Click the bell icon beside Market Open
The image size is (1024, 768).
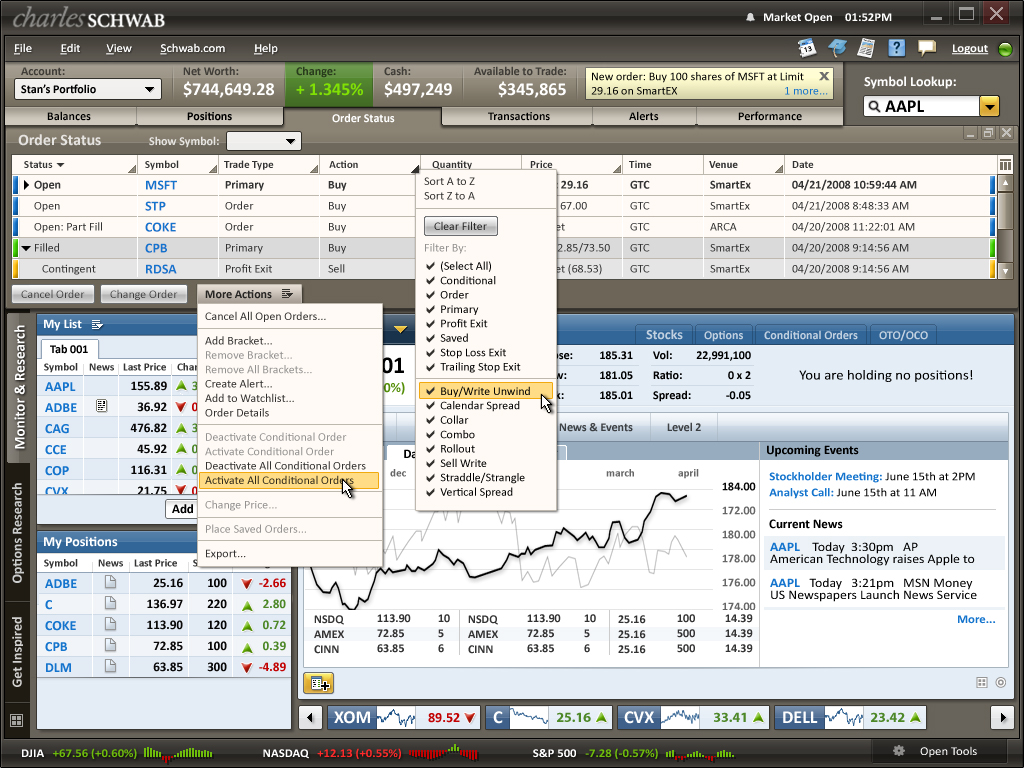click(x=750, y=18)
